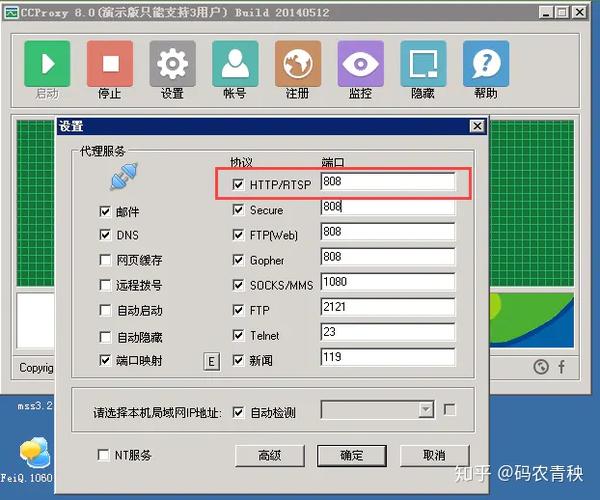
Task: Toggle the small checkbox right of IP dropdown
Action: tap(450, 410)
